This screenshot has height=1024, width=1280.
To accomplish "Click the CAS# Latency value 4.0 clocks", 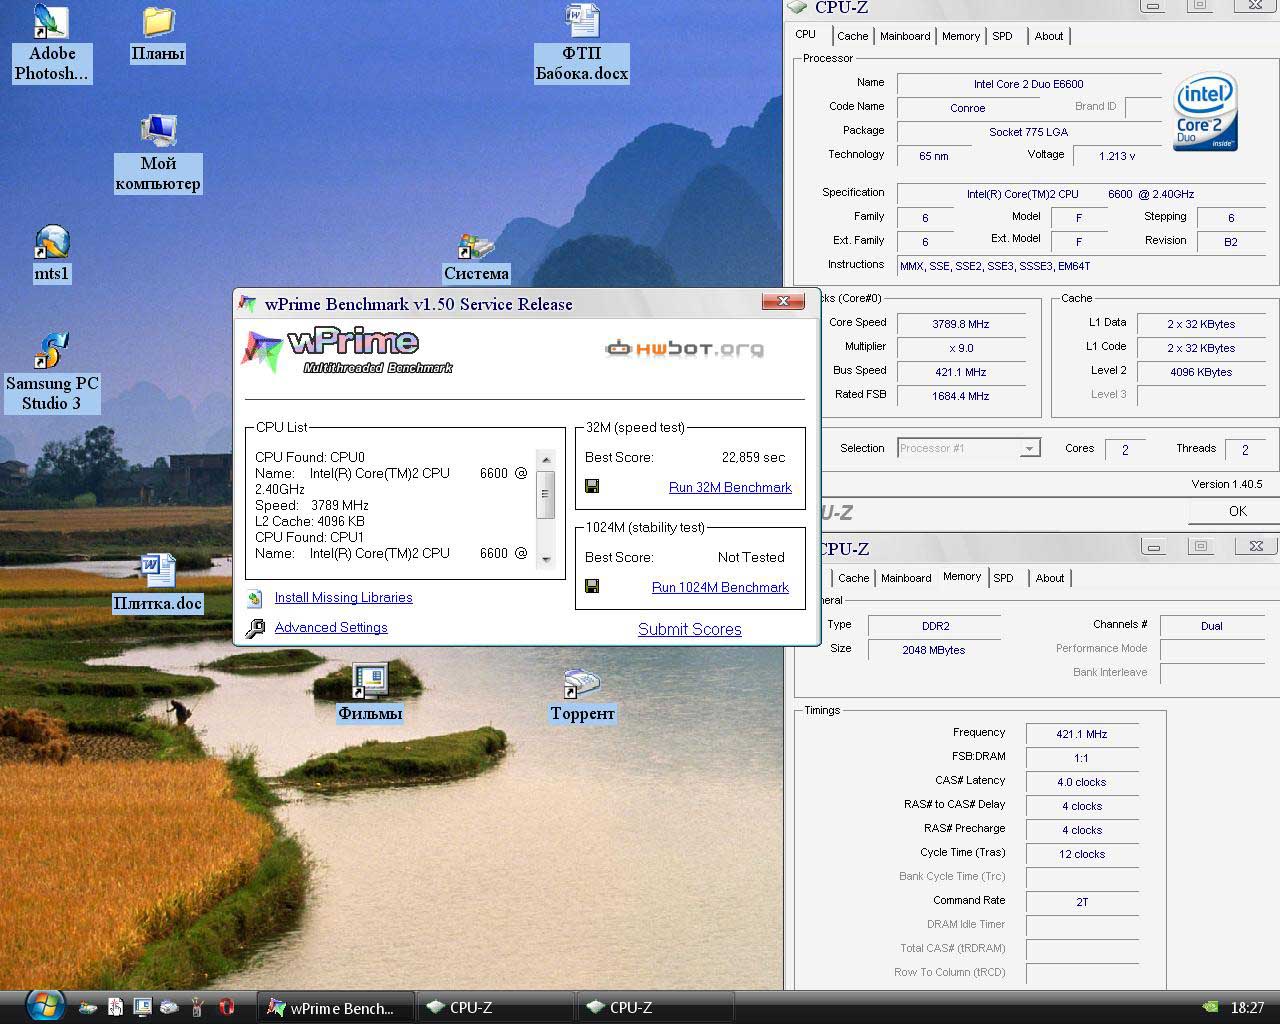I will [x=1082, y=782].
